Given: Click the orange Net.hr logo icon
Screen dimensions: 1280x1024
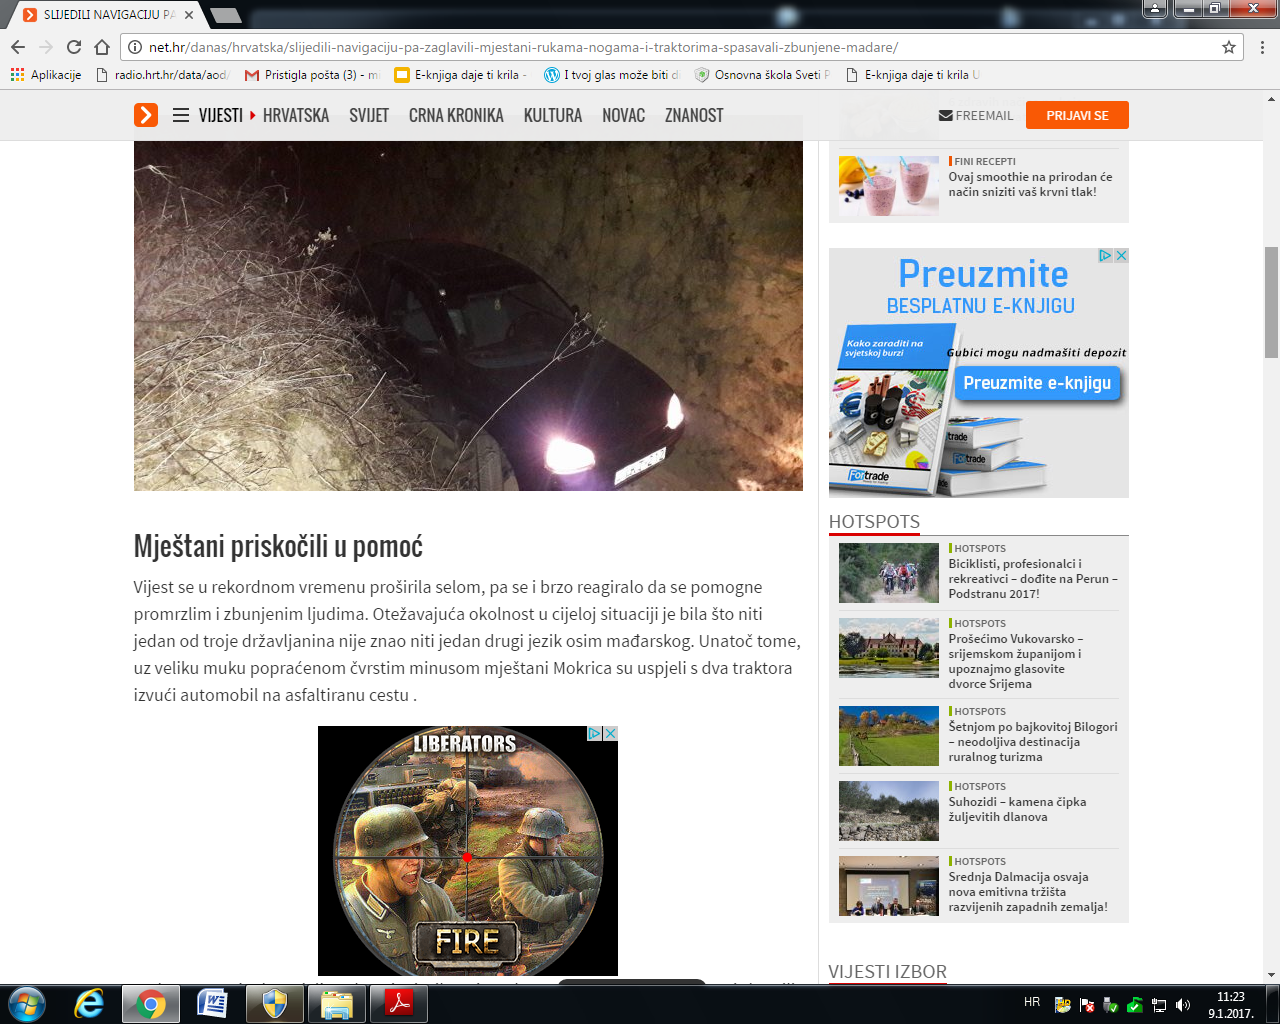Looking at the screenshot, I should (146, 115).
